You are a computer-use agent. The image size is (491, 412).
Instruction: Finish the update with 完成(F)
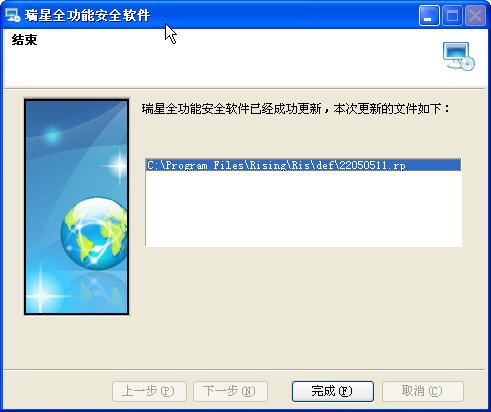click(x=333, y=391)
